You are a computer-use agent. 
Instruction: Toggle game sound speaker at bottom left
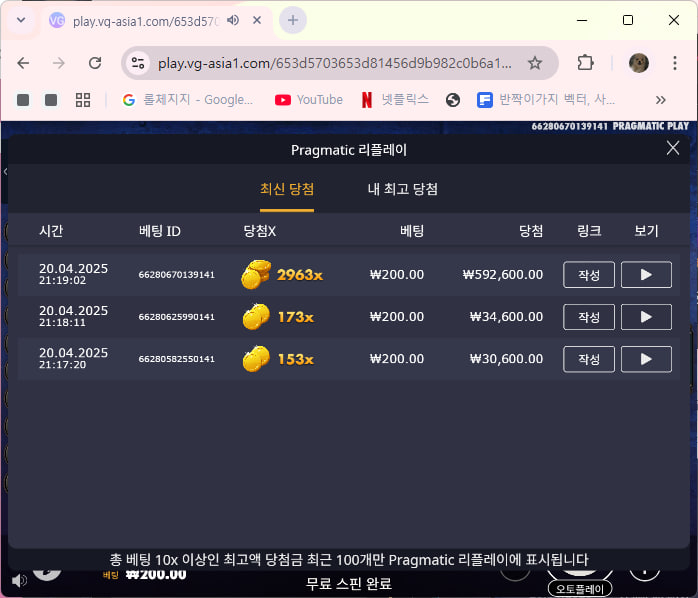click(19, 580)
